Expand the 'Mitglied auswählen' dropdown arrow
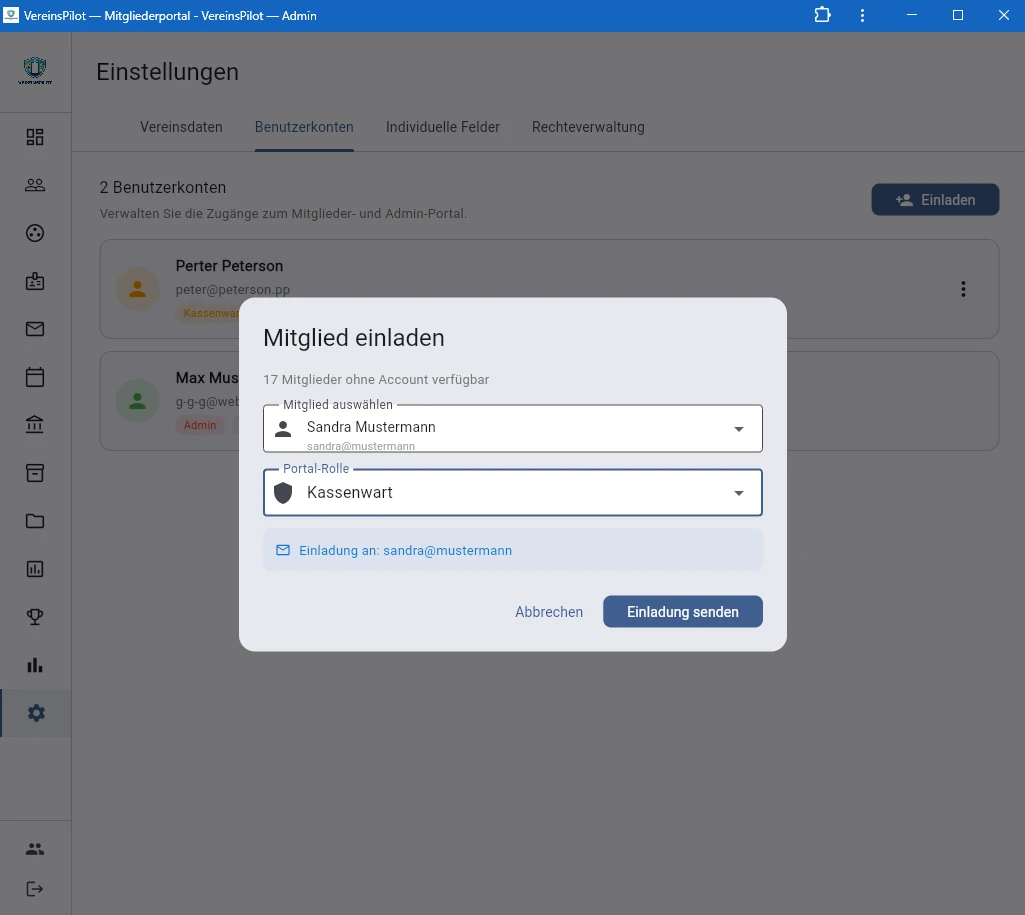 pos(739,429)
